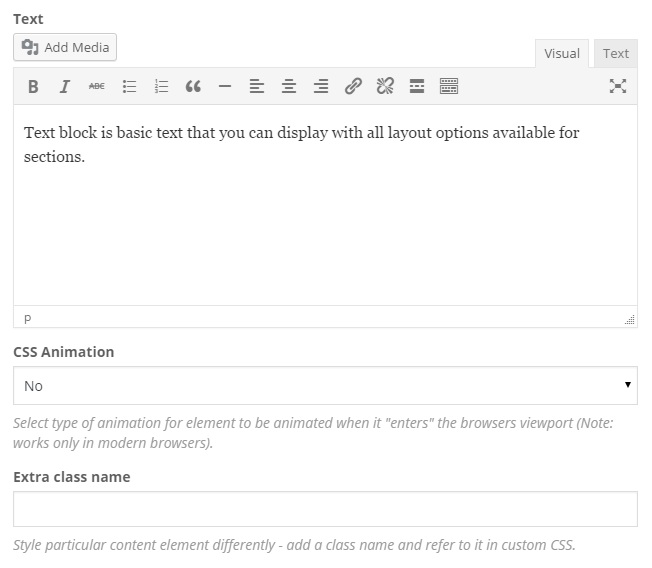The height and width of the screenshot is (568, 652).
Task: Click the insert link icon
Action: 353,87
